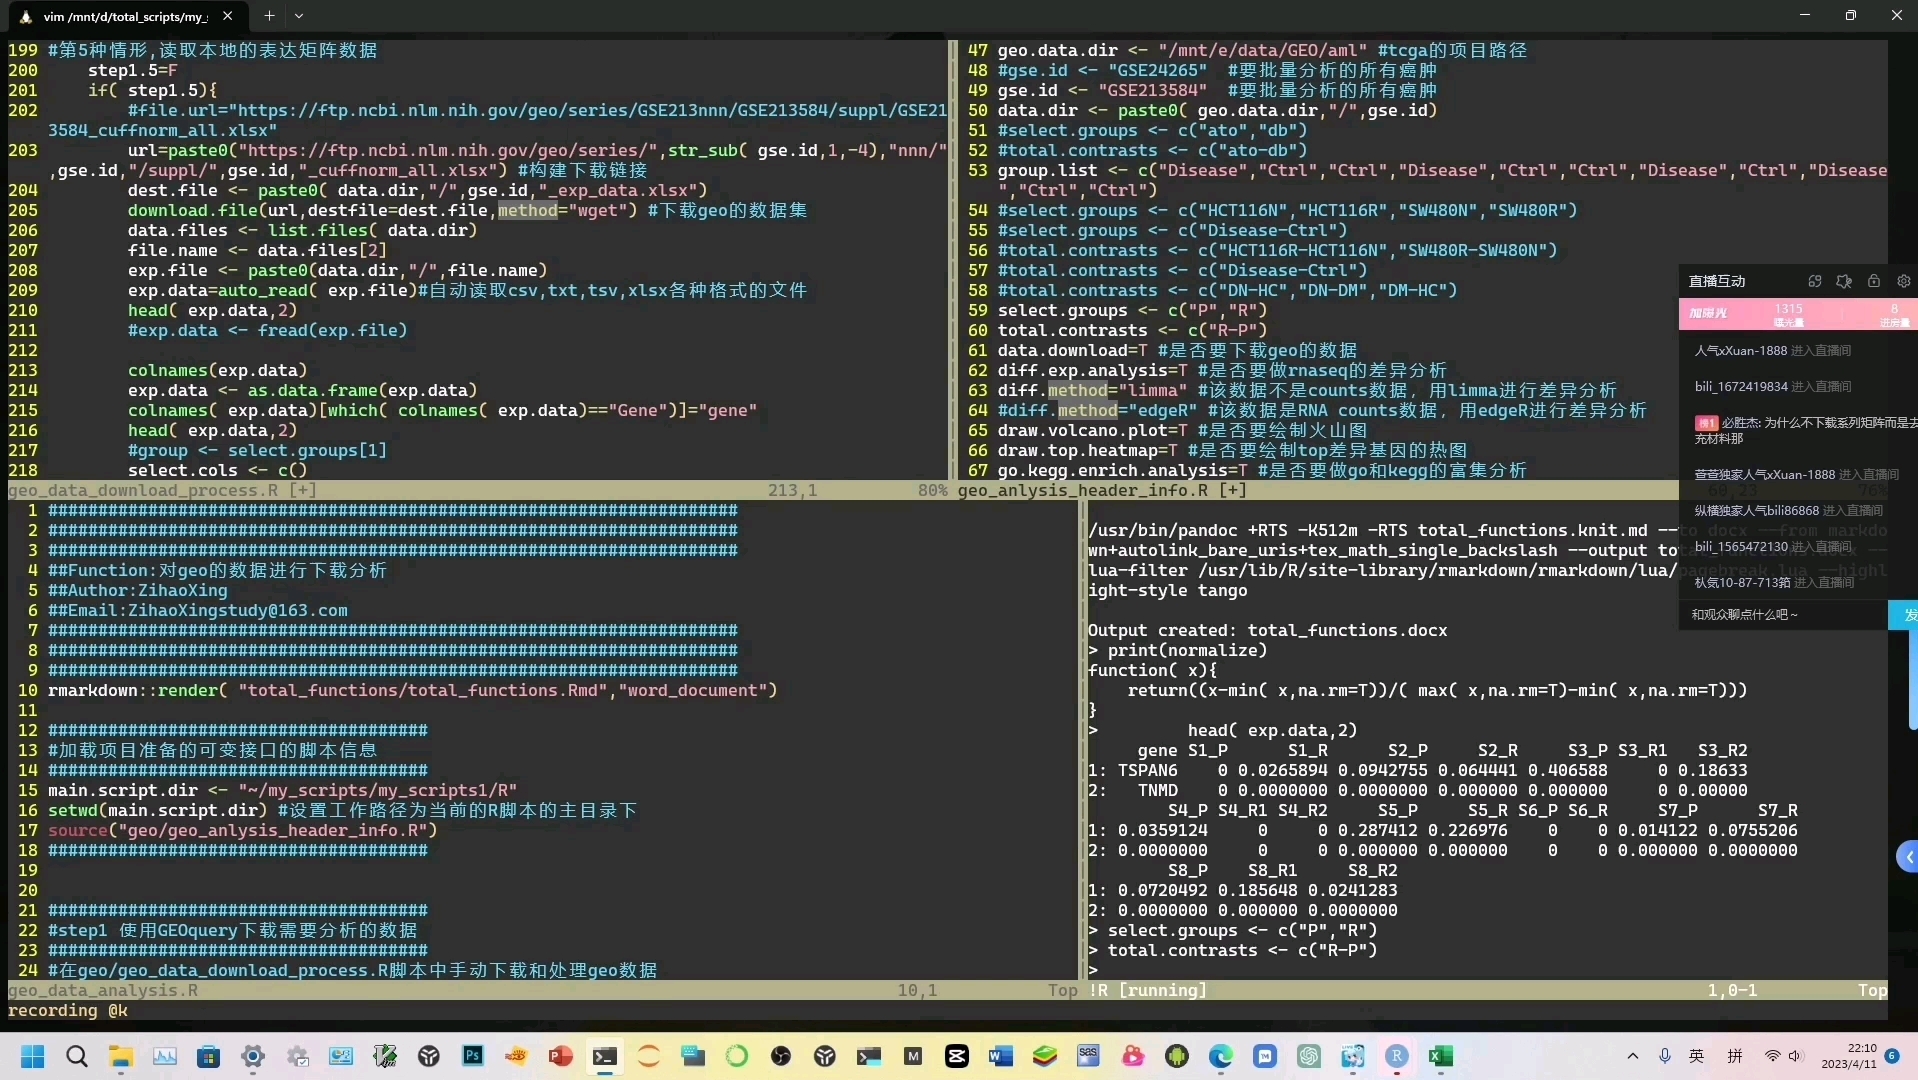Expand the terminal profile dropdown arrow
This screenshot has width=1918, height=1080.
[299, 16]
